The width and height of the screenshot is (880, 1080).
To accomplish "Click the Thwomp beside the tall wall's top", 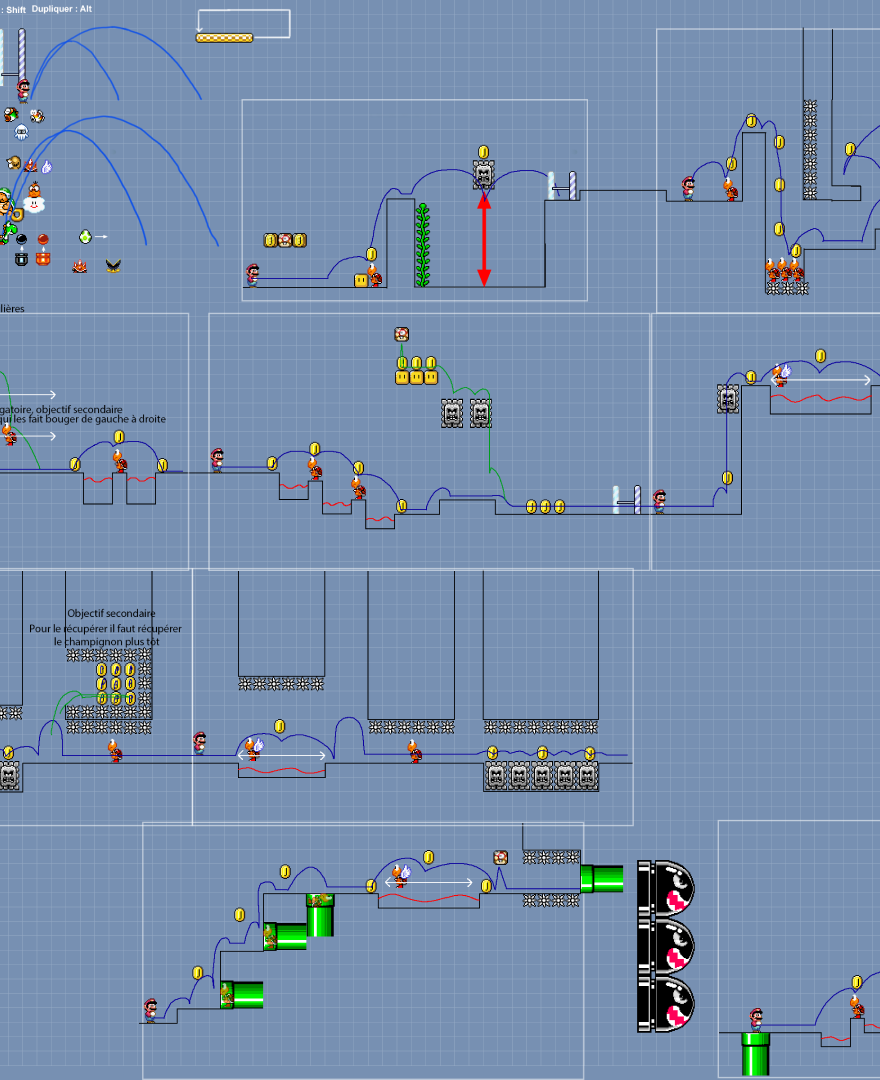I will [728, 398].
